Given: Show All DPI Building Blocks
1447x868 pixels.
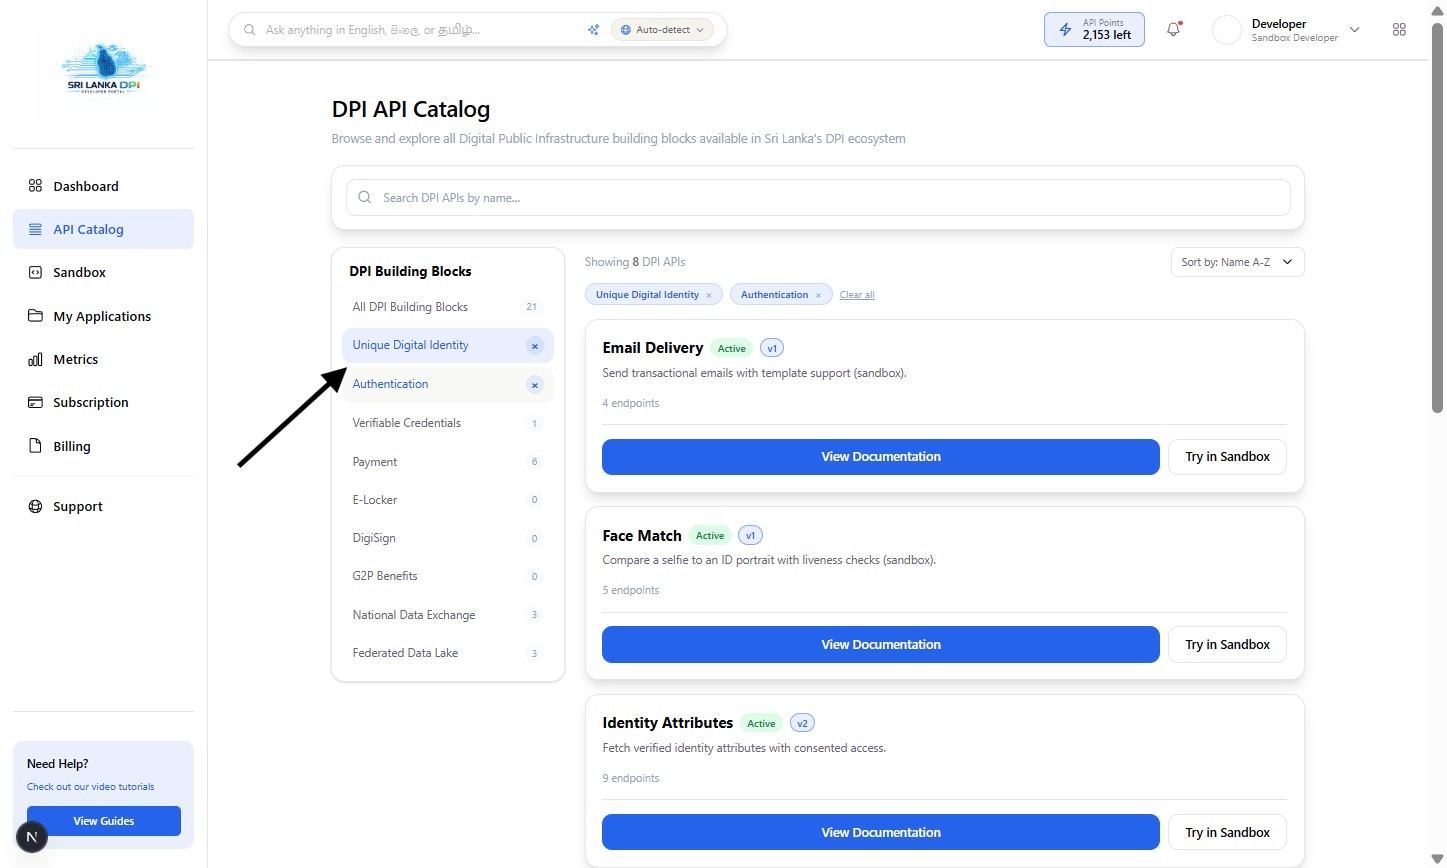Looking at the screenshot, I should (x=447, y=307).
